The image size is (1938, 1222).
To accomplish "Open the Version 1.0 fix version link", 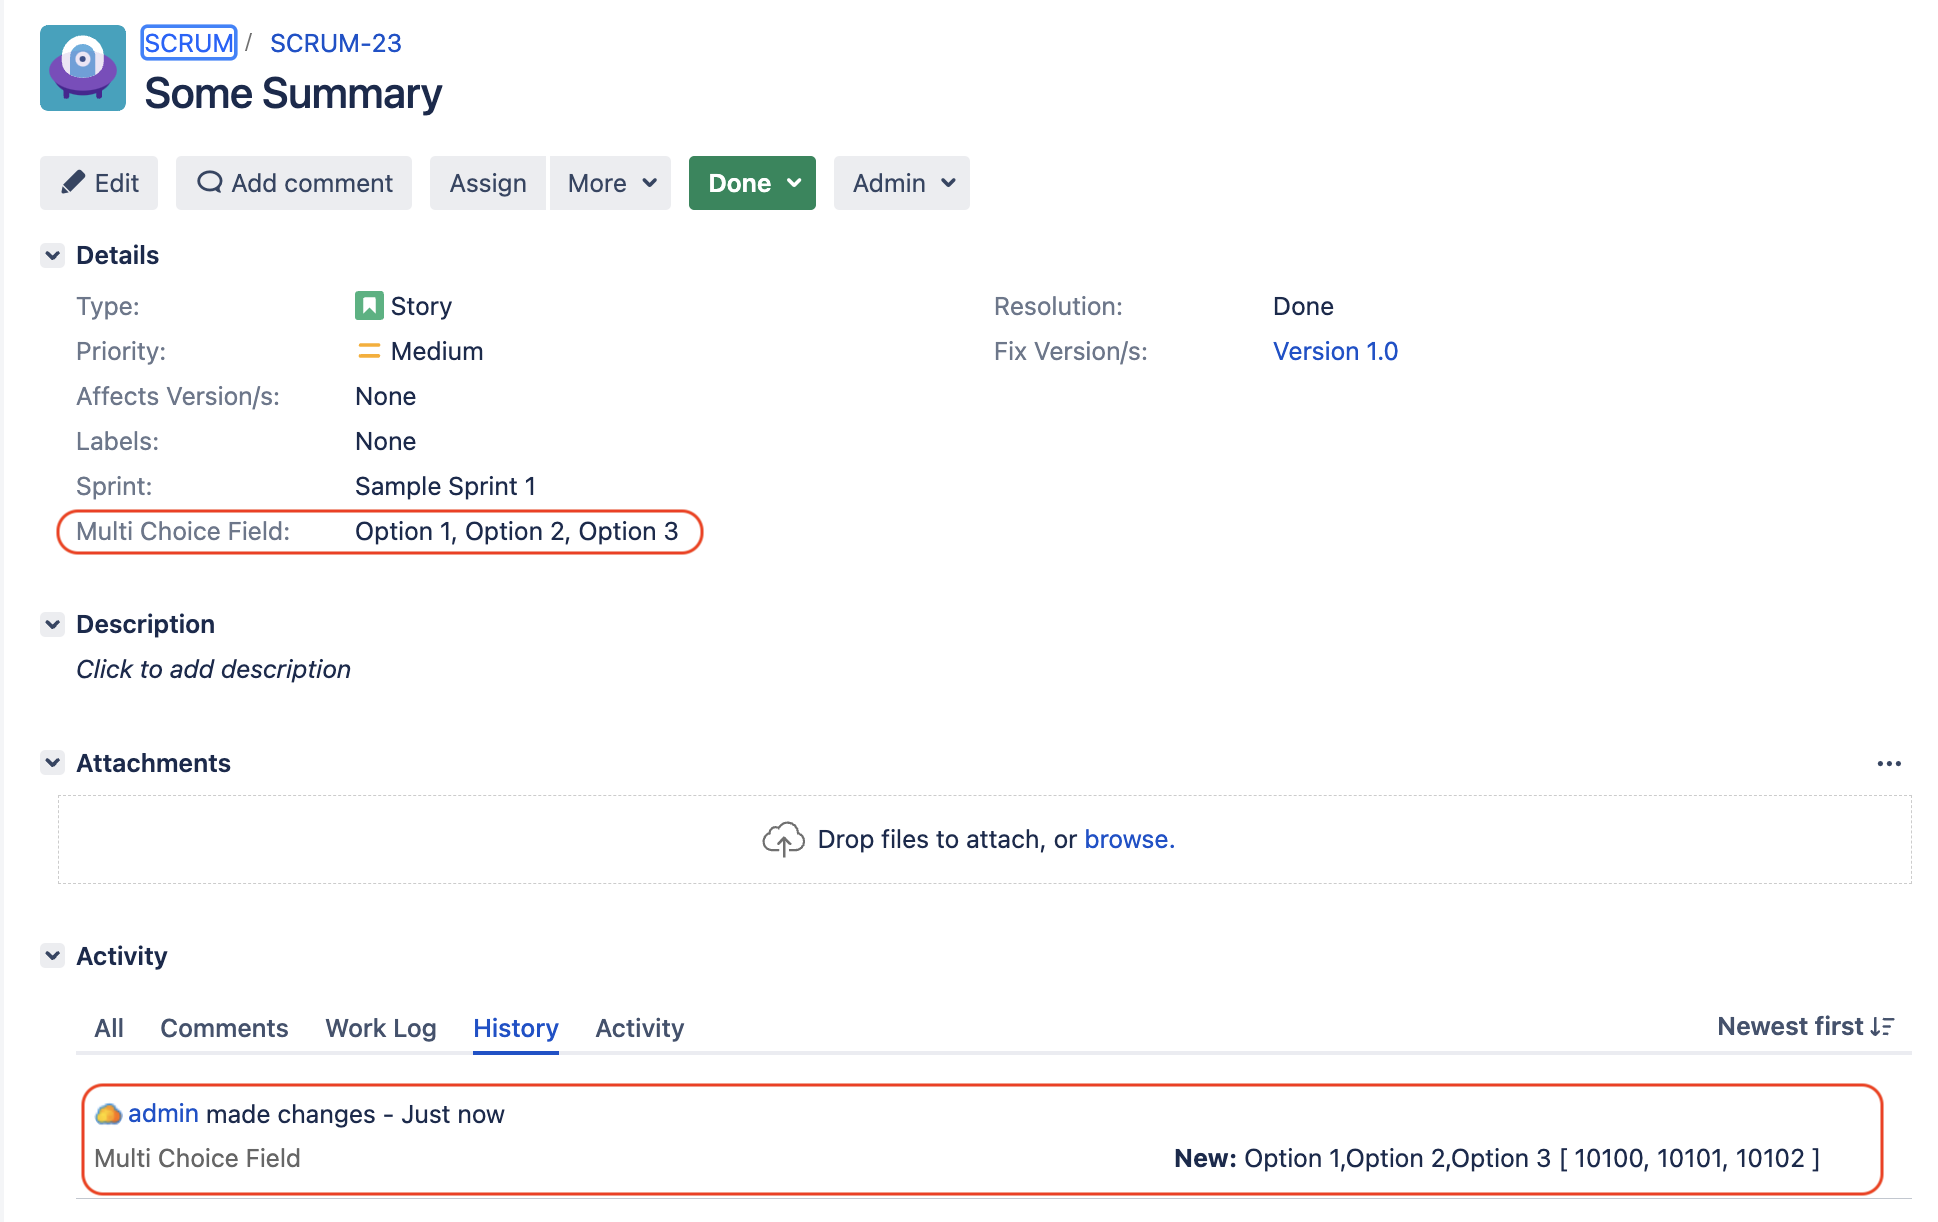I will tap(1334, 351).
